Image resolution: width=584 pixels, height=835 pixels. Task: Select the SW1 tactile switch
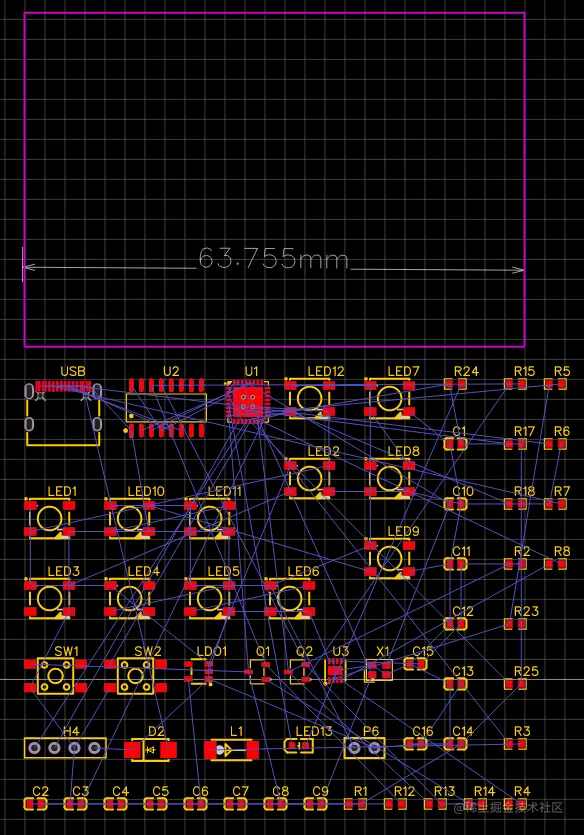(55, 676)
